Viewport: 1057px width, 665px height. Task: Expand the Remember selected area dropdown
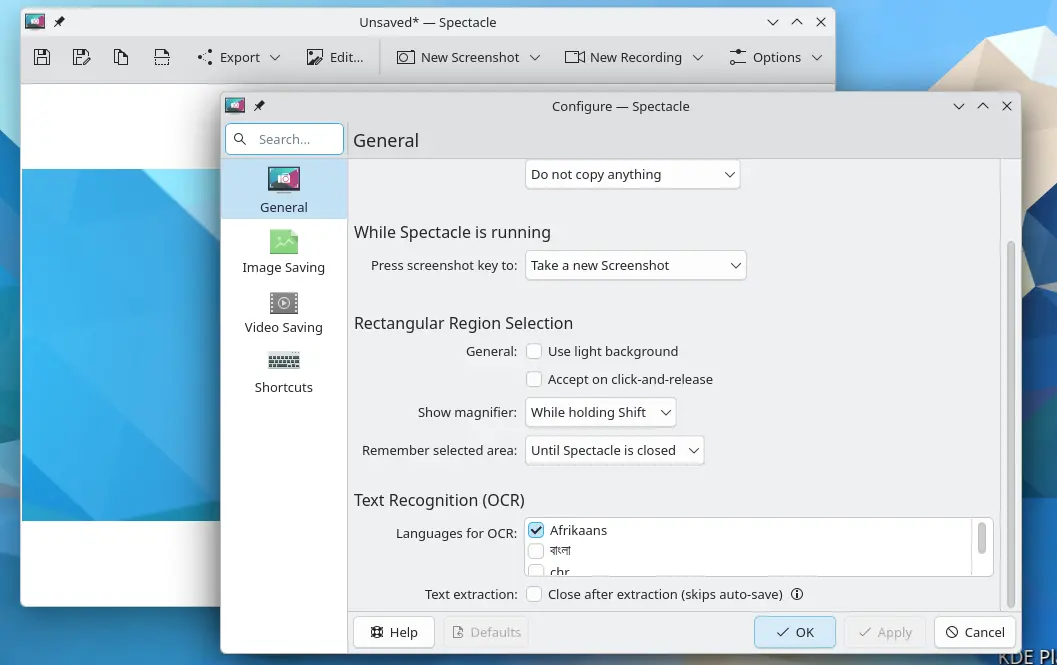pos(614,450)
